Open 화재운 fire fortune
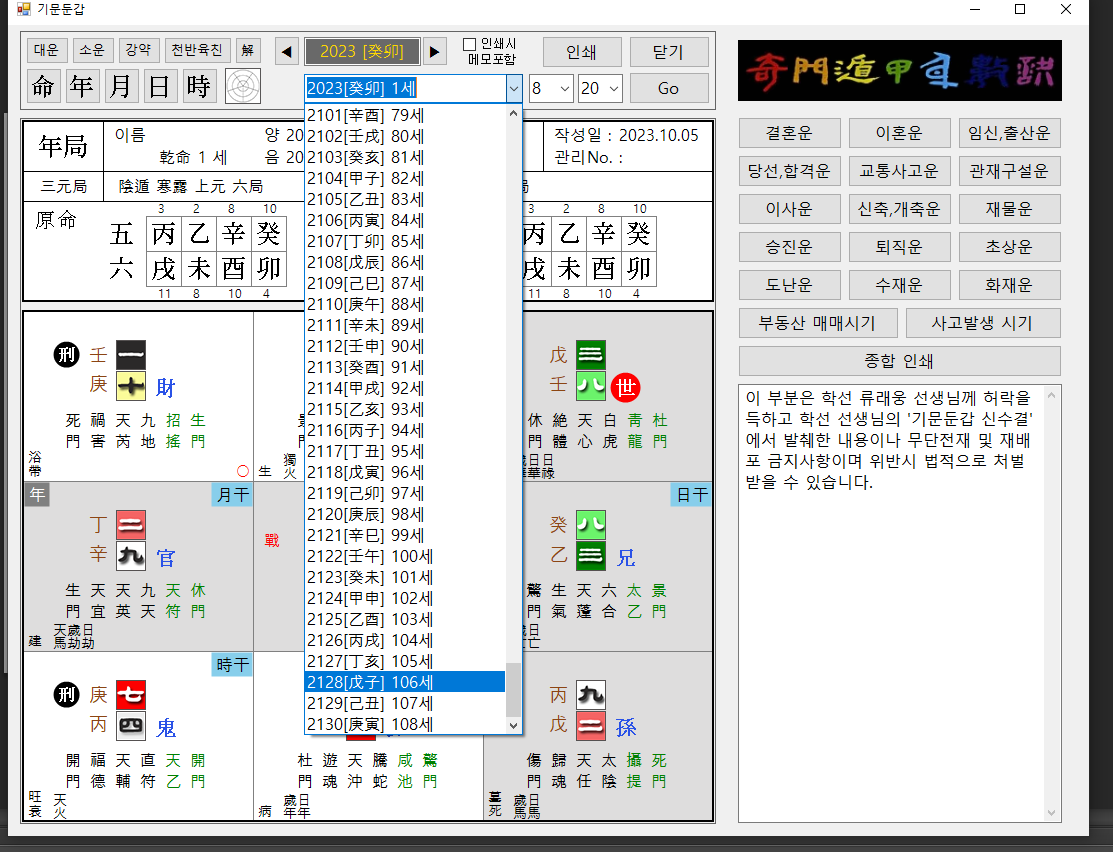The image size is (1113, 852). [1009, 285]
